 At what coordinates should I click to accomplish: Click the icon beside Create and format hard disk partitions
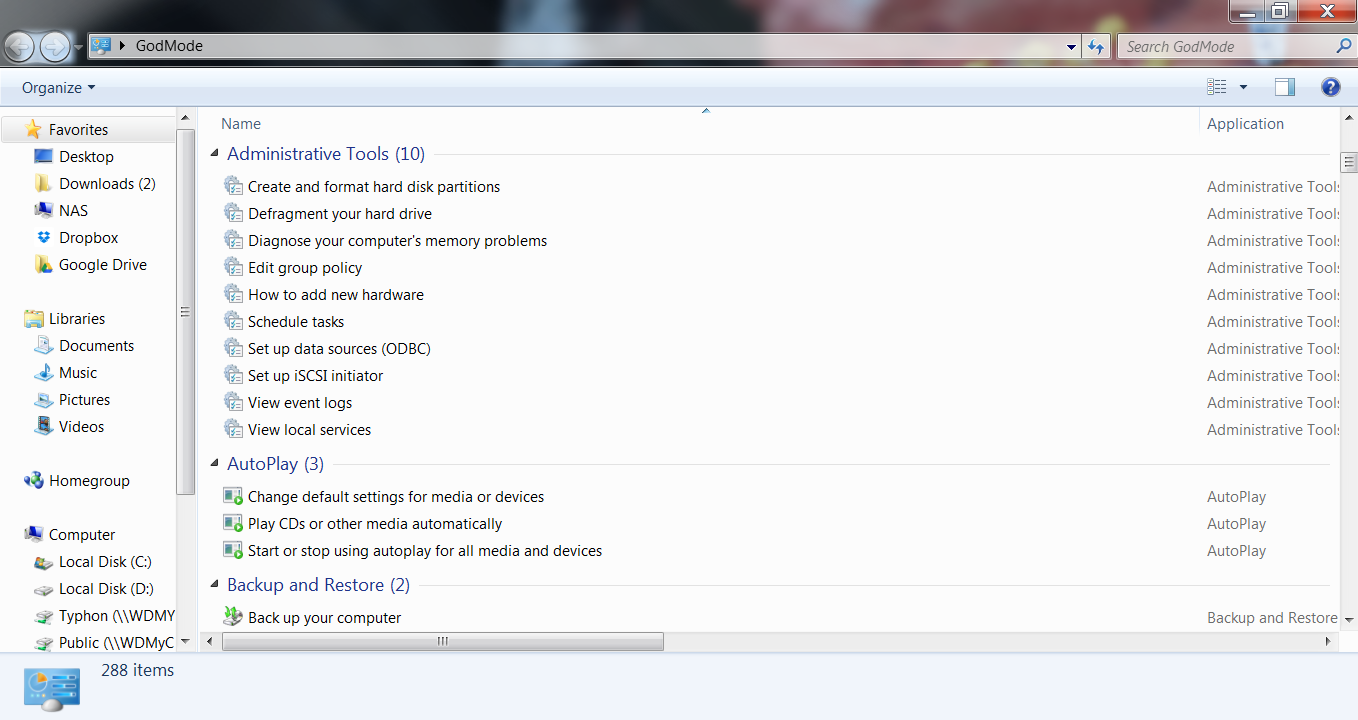tap(233, 186)
